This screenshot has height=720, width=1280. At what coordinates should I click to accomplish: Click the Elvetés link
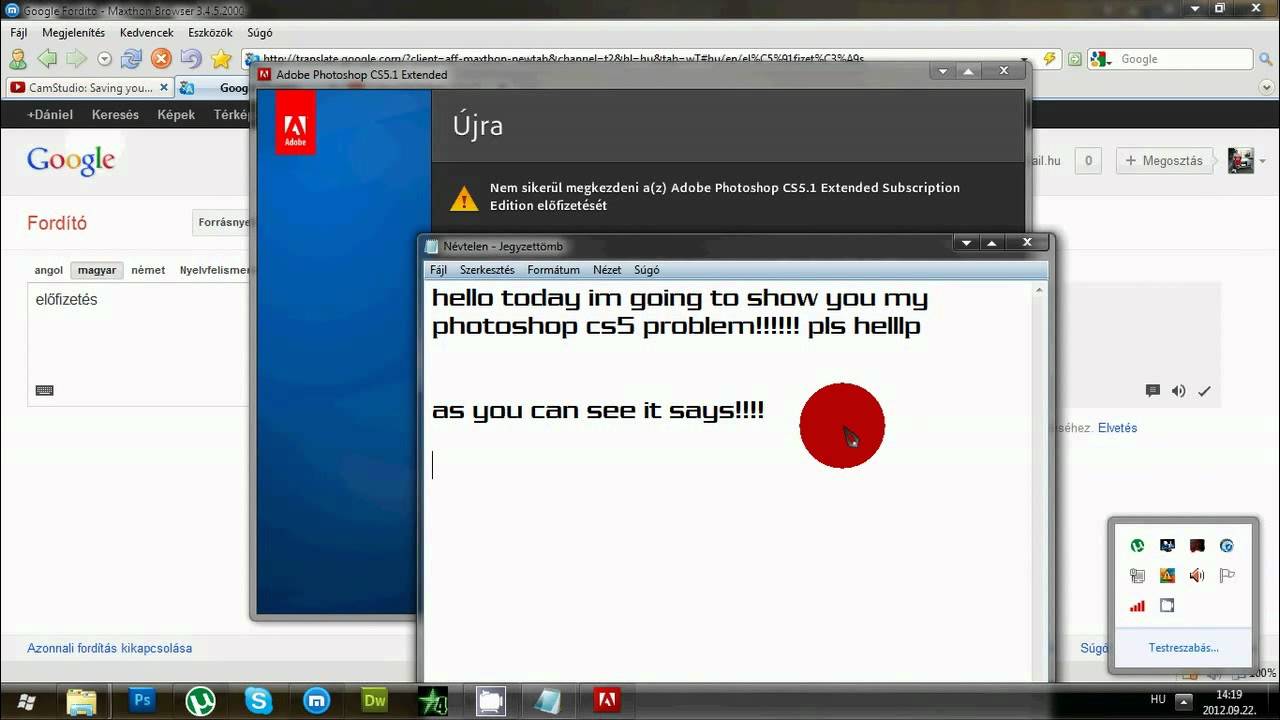point(1117,428)
